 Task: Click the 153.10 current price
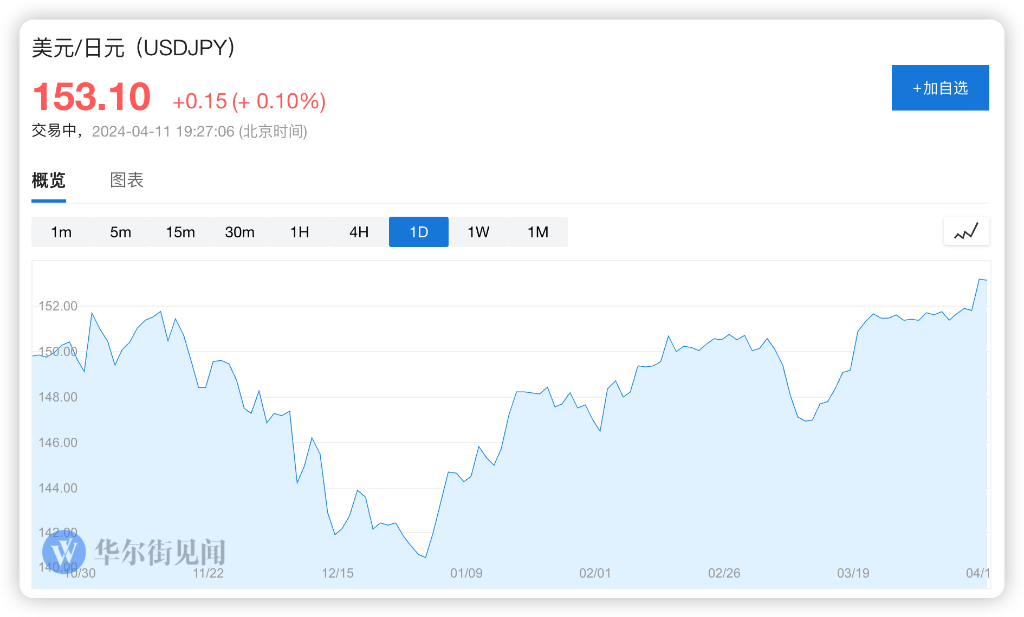[92, 97]
